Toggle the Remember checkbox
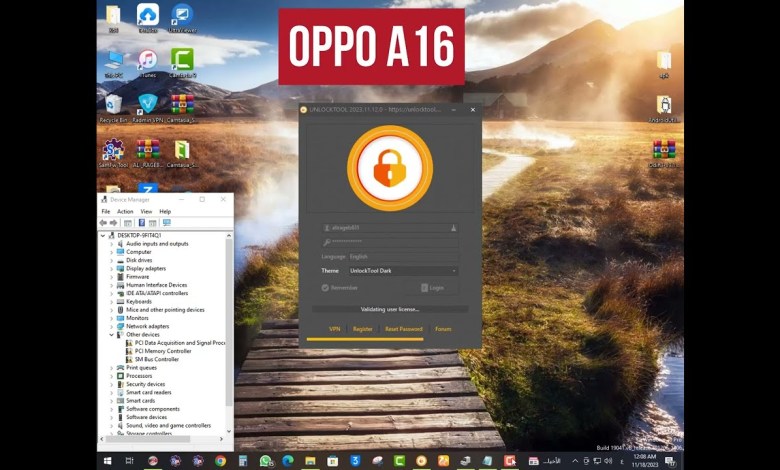 click(x=326, y=287)
